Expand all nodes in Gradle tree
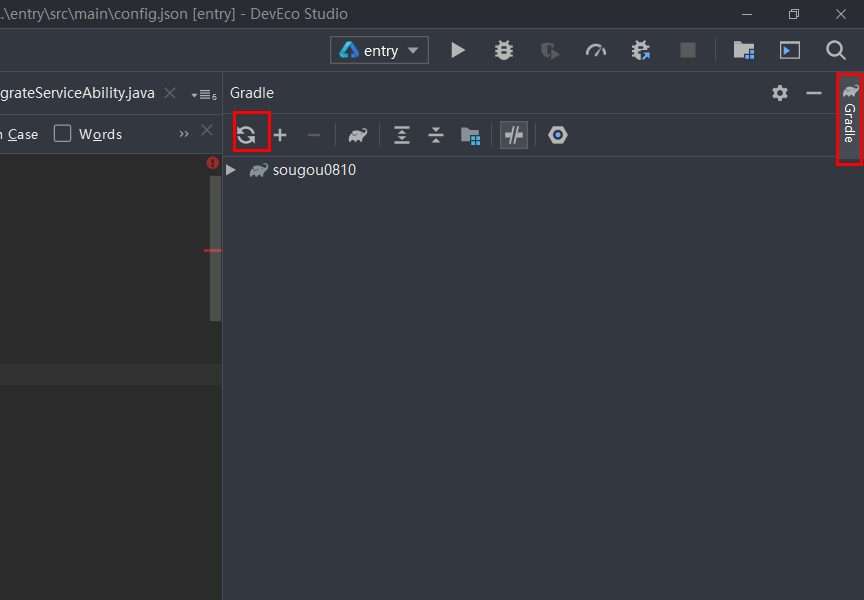 [x=402, y=135]
